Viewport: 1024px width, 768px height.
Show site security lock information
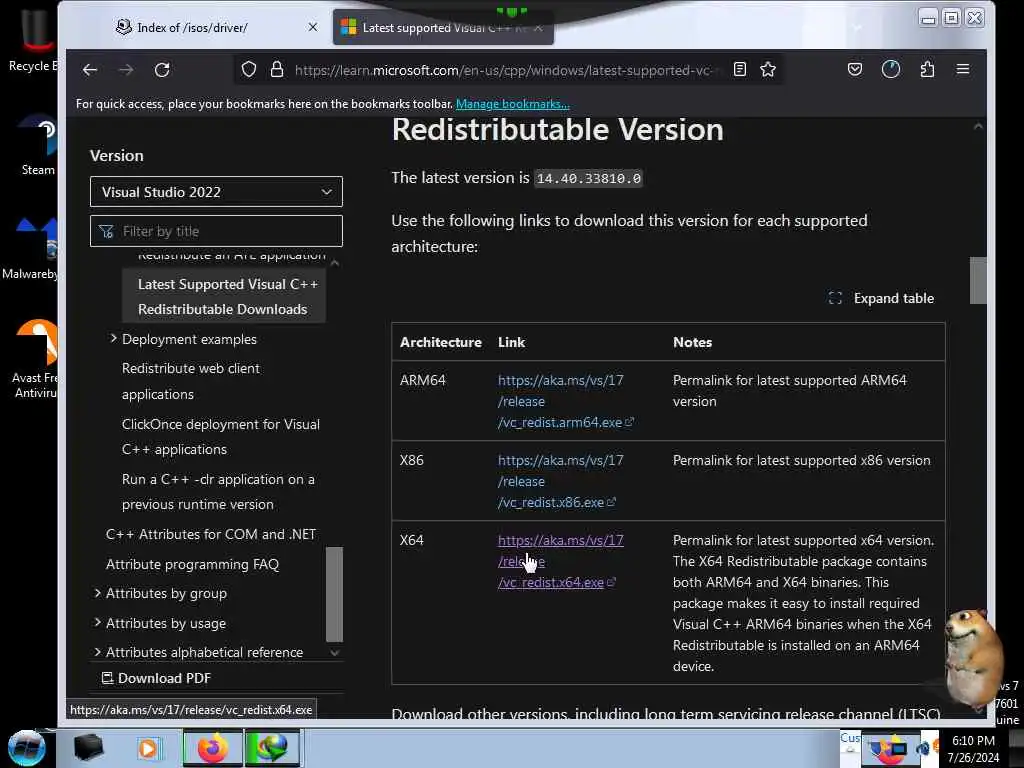click(277, 69)
